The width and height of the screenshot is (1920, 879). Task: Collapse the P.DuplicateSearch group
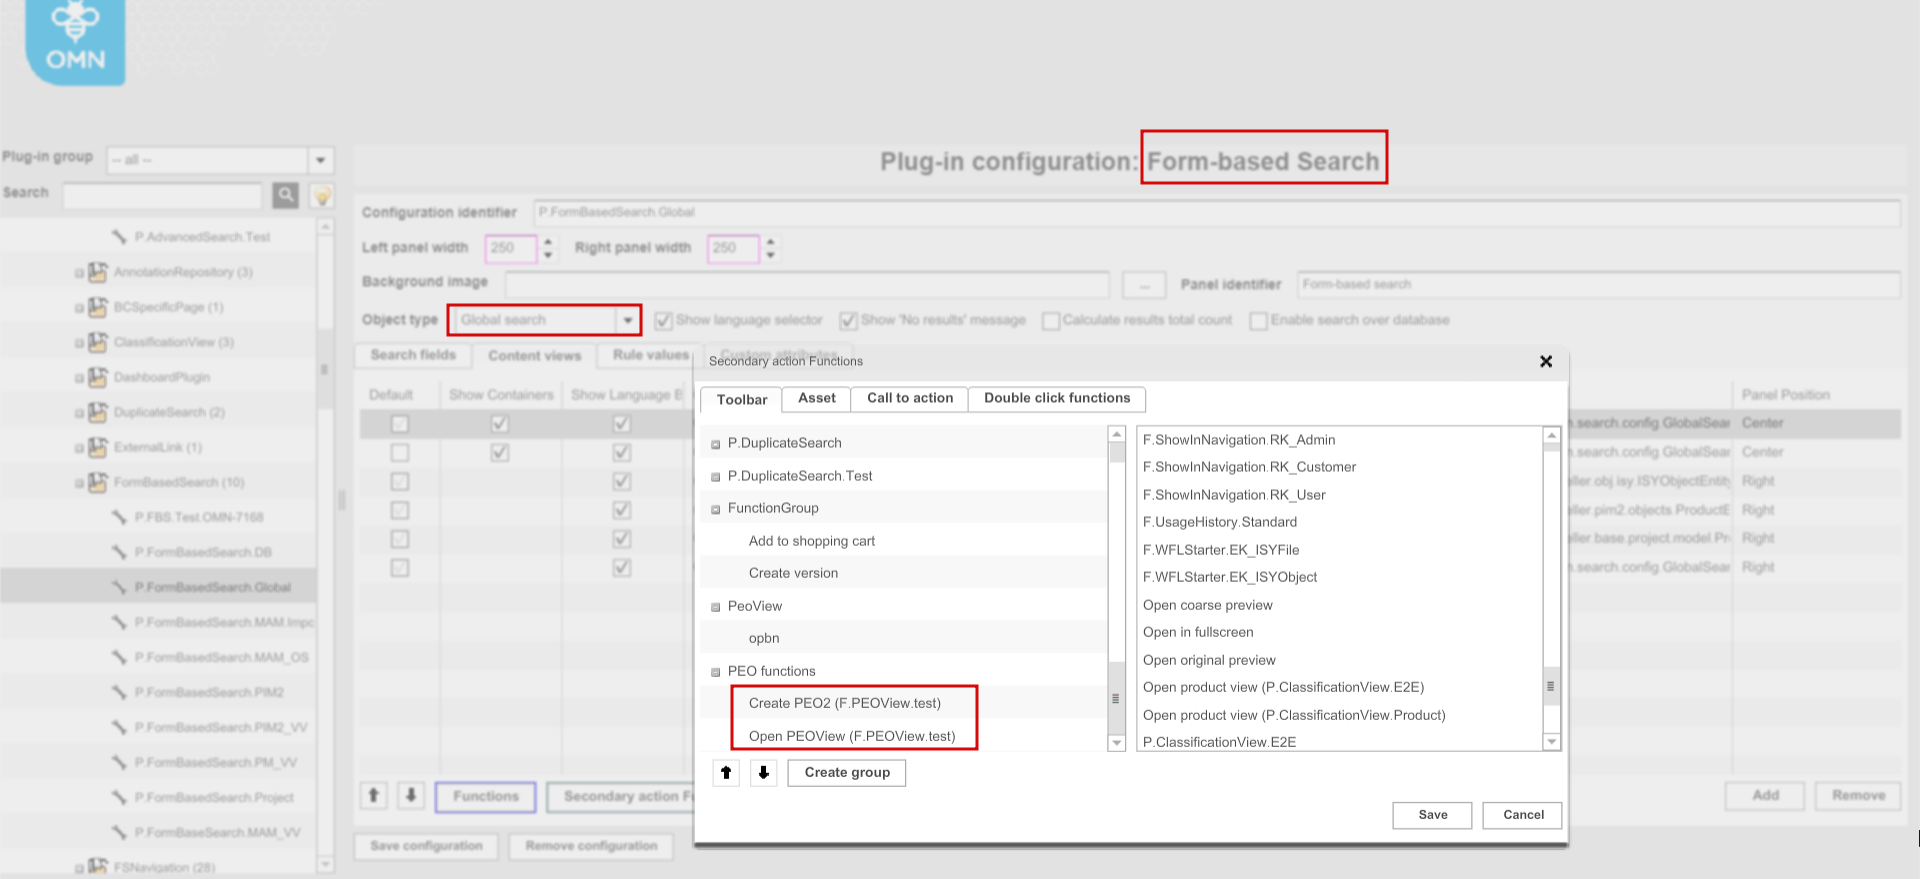[x=716, y=444]
